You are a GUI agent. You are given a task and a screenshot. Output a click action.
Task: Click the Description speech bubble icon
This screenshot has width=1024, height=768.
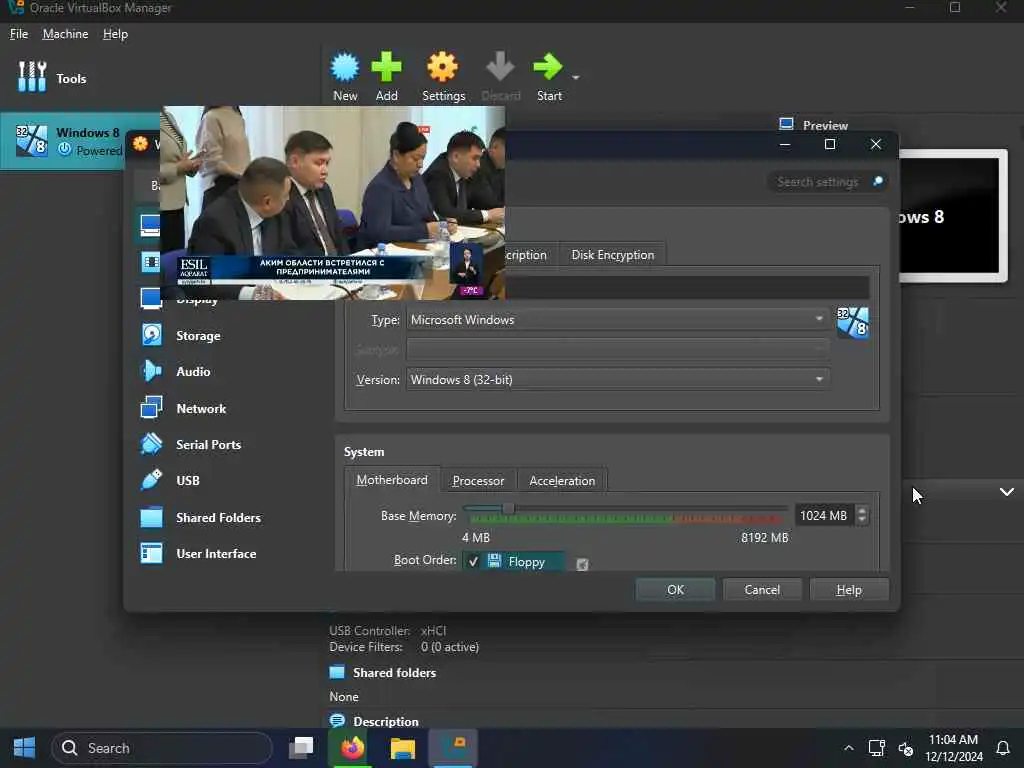pyautogui.click(x=337, y=720)
